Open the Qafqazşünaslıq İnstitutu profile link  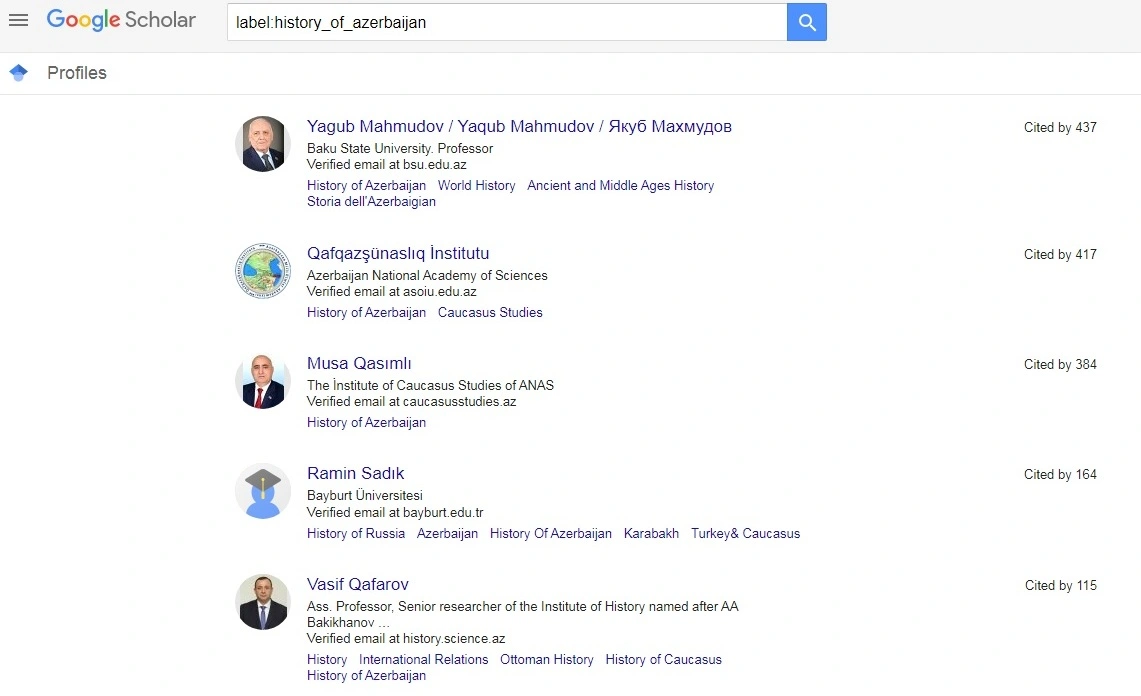(x=398, y=254)
